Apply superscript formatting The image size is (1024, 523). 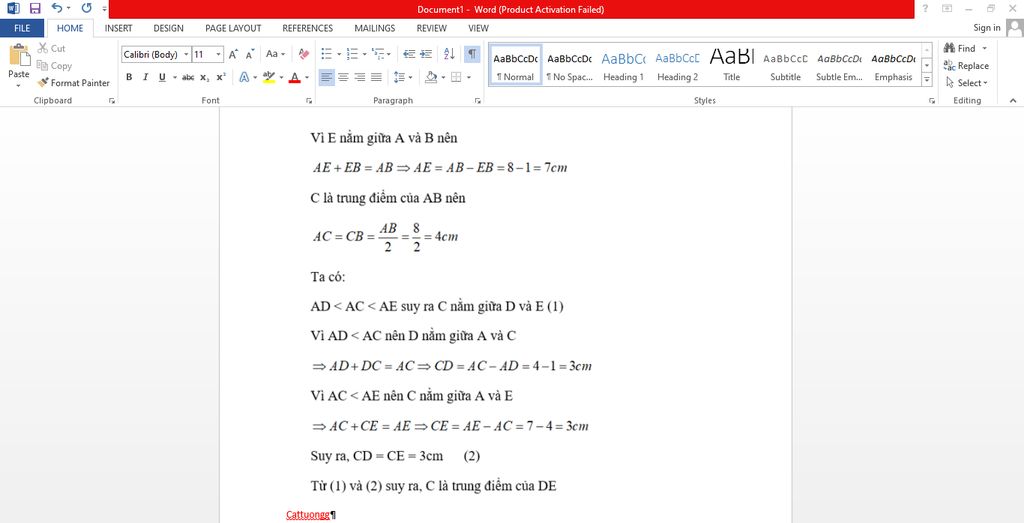point(221,77)
